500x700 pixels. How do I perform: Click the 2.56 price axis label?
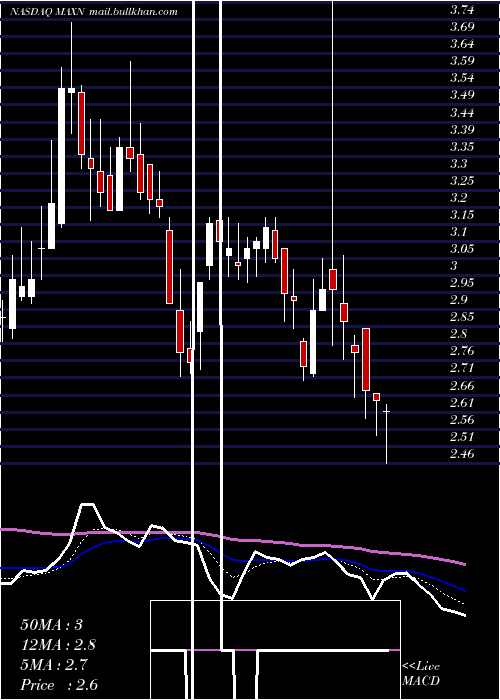(462, 420)
